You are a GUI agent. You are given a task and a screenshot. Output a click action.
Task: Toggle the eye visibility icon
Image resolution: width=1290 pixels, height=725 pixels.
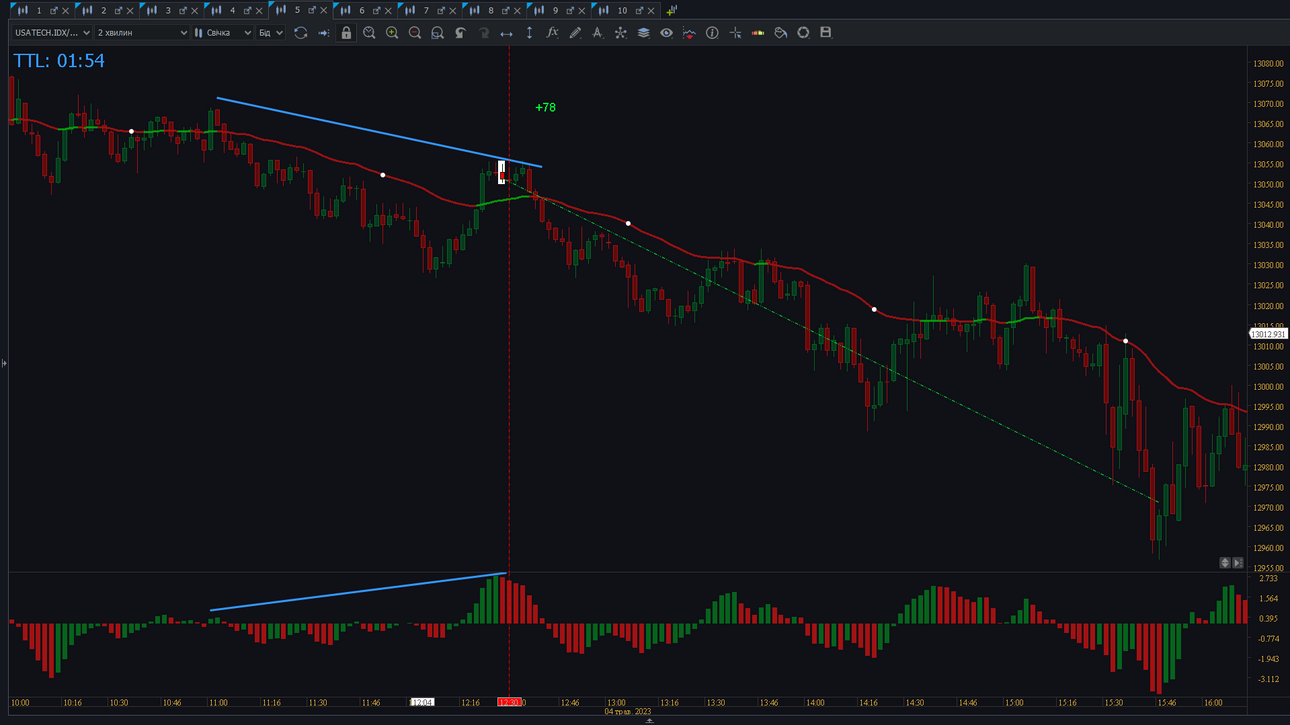point(666,33)
